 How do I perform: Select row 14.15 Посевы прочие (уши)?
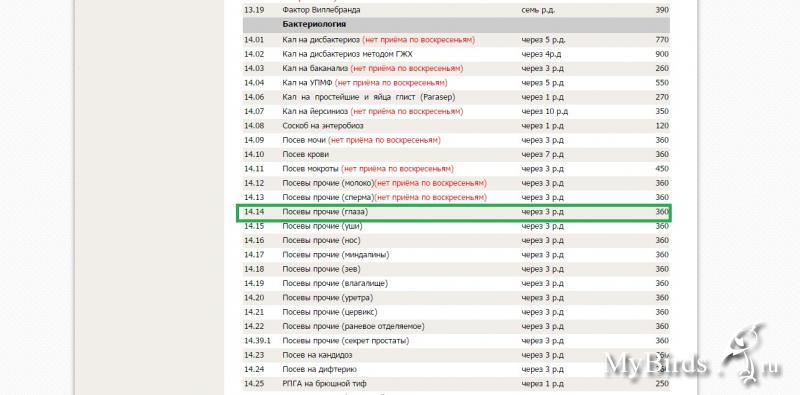click(x=456, y=226)
